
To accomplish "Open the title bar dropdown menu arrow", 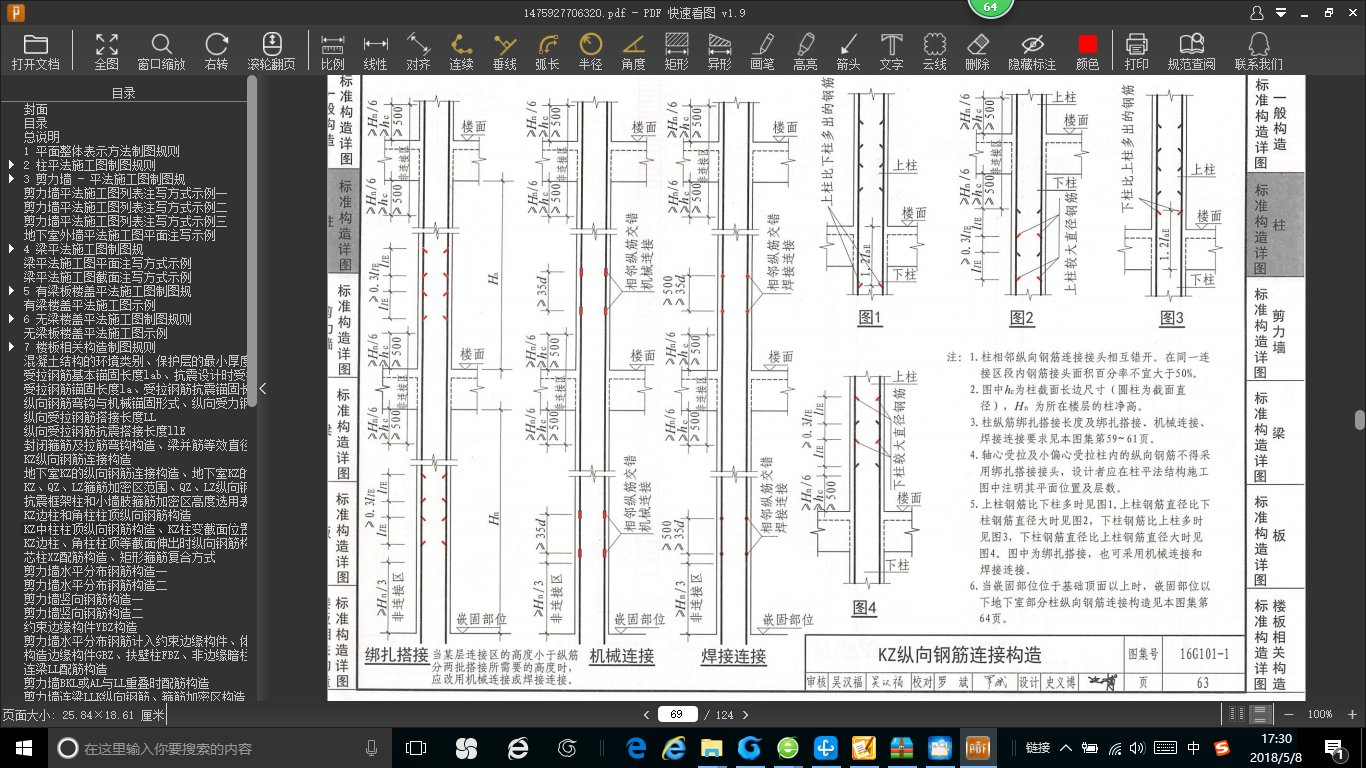I will click(x=1281, y=13).
